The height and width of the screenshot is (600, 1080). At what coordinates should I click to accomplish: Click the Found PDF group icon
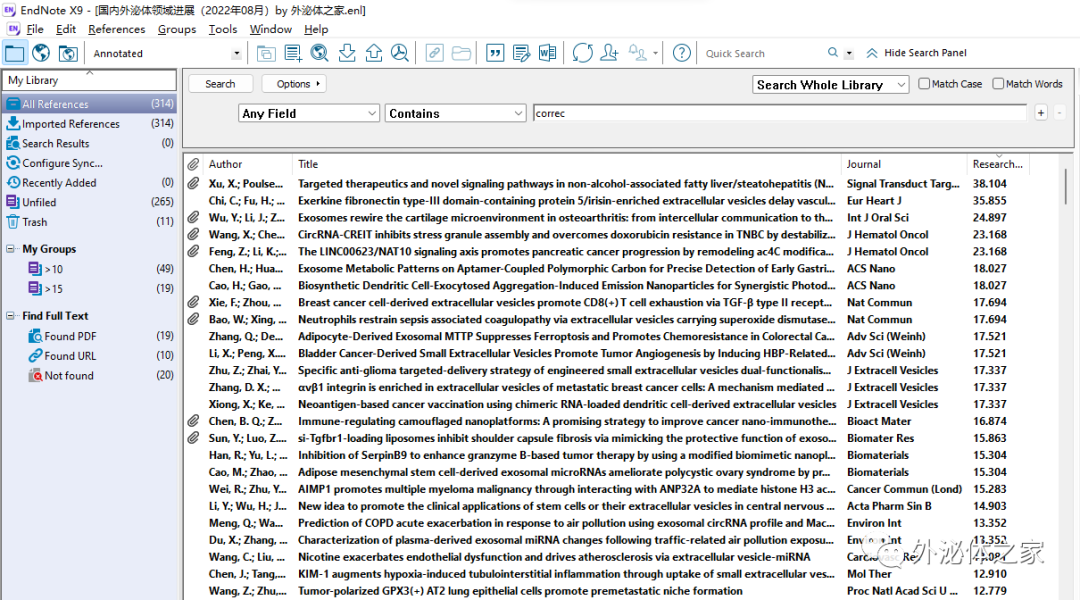[x=35, y=336]
